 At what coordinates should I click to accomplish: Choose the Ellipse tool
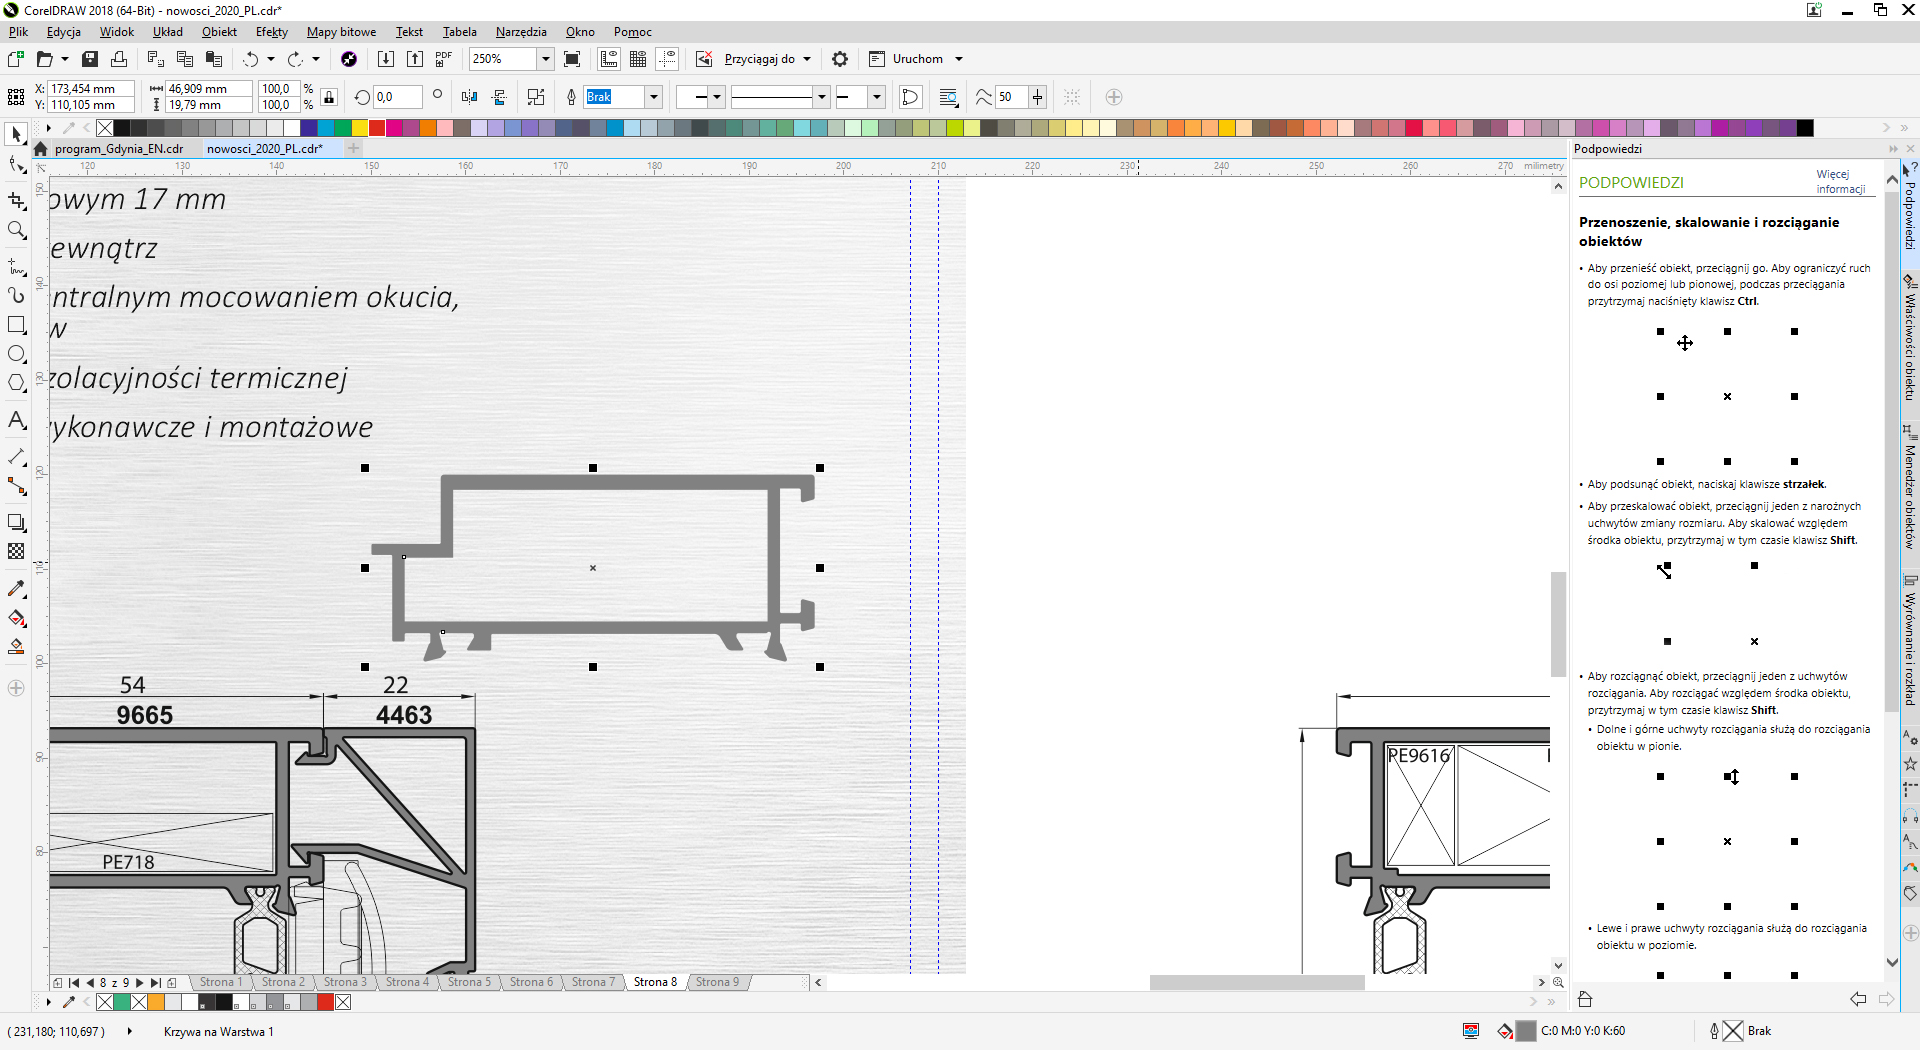[x=16, y=354]
